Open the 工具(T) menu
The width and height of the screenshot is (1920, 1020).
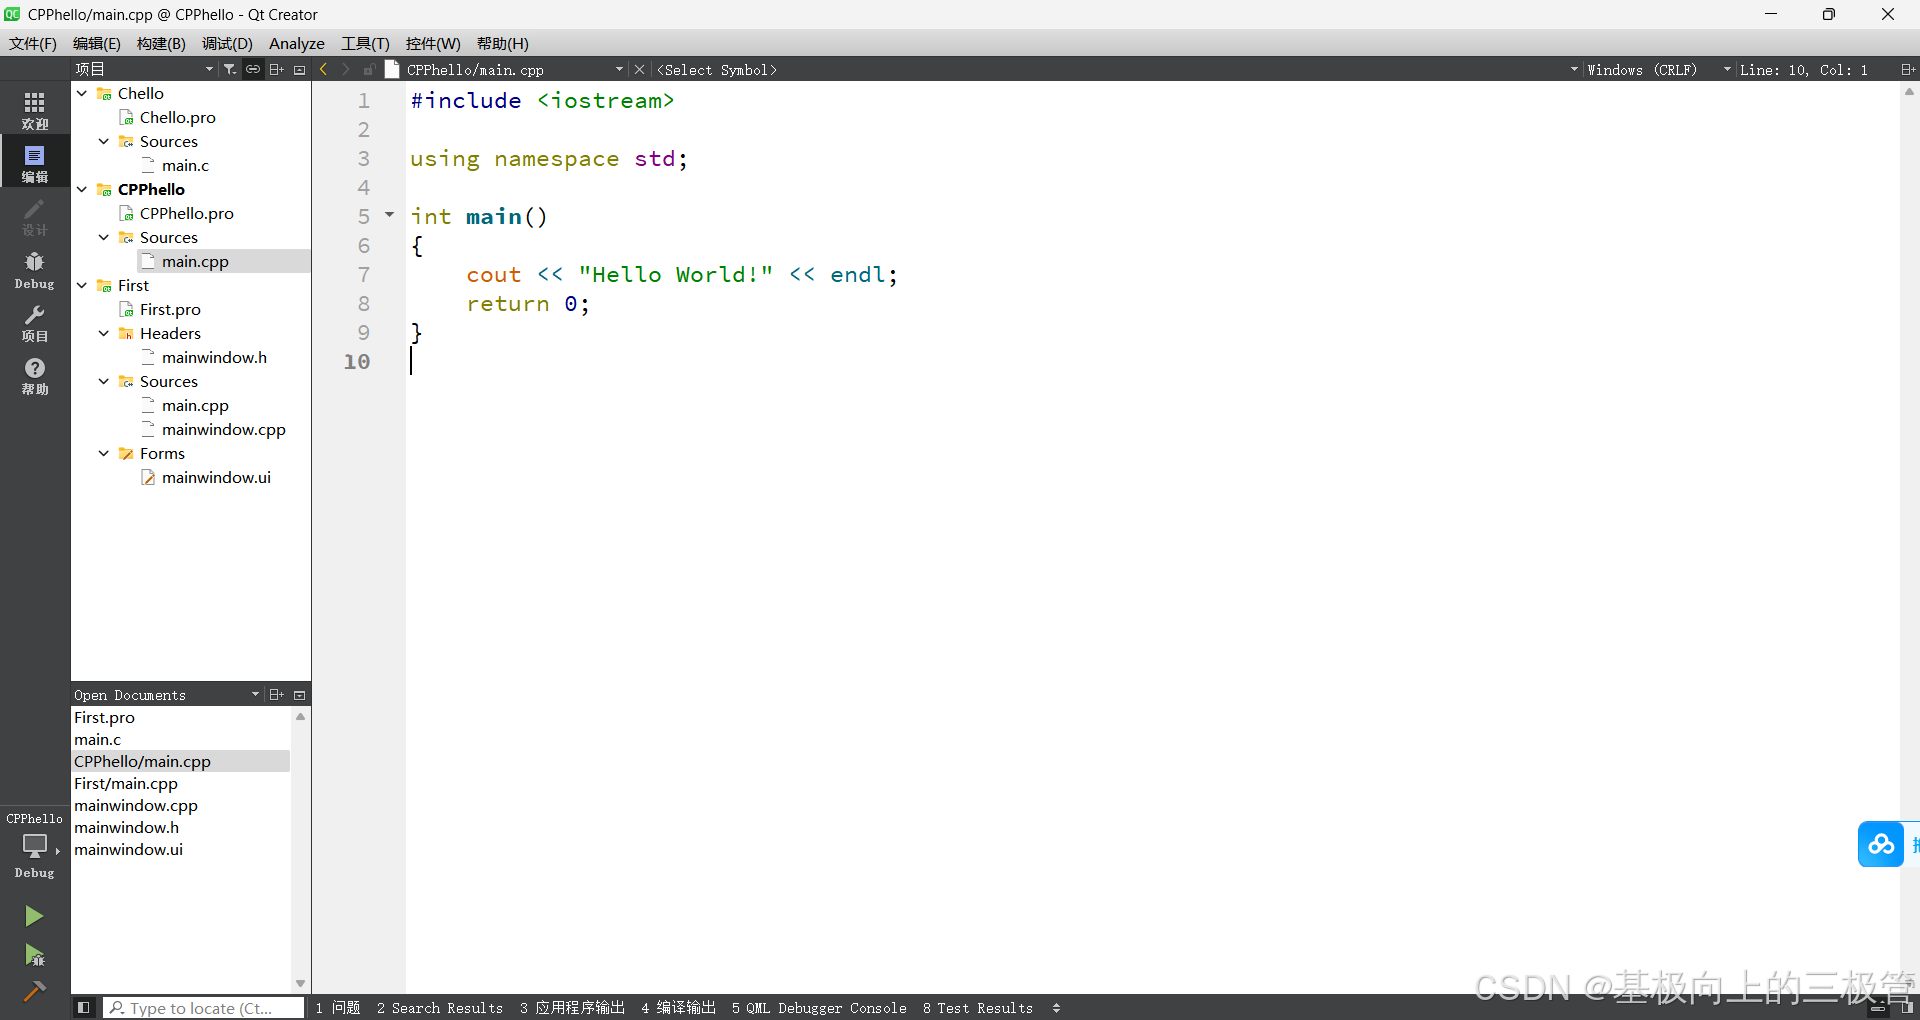pyautogui.click(x=365, y=43)
